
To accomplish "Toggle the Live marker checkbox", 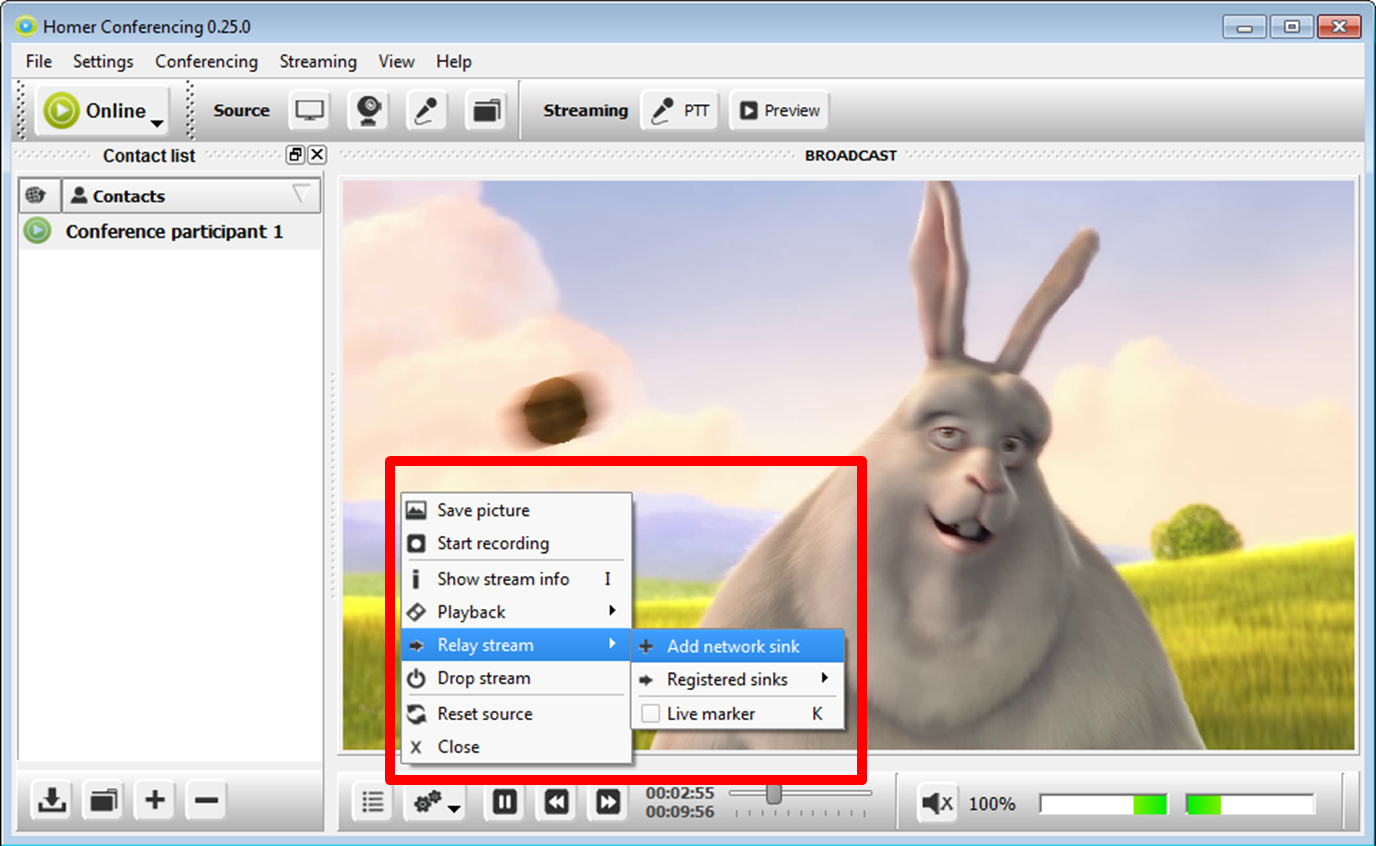I will [651, 714].
